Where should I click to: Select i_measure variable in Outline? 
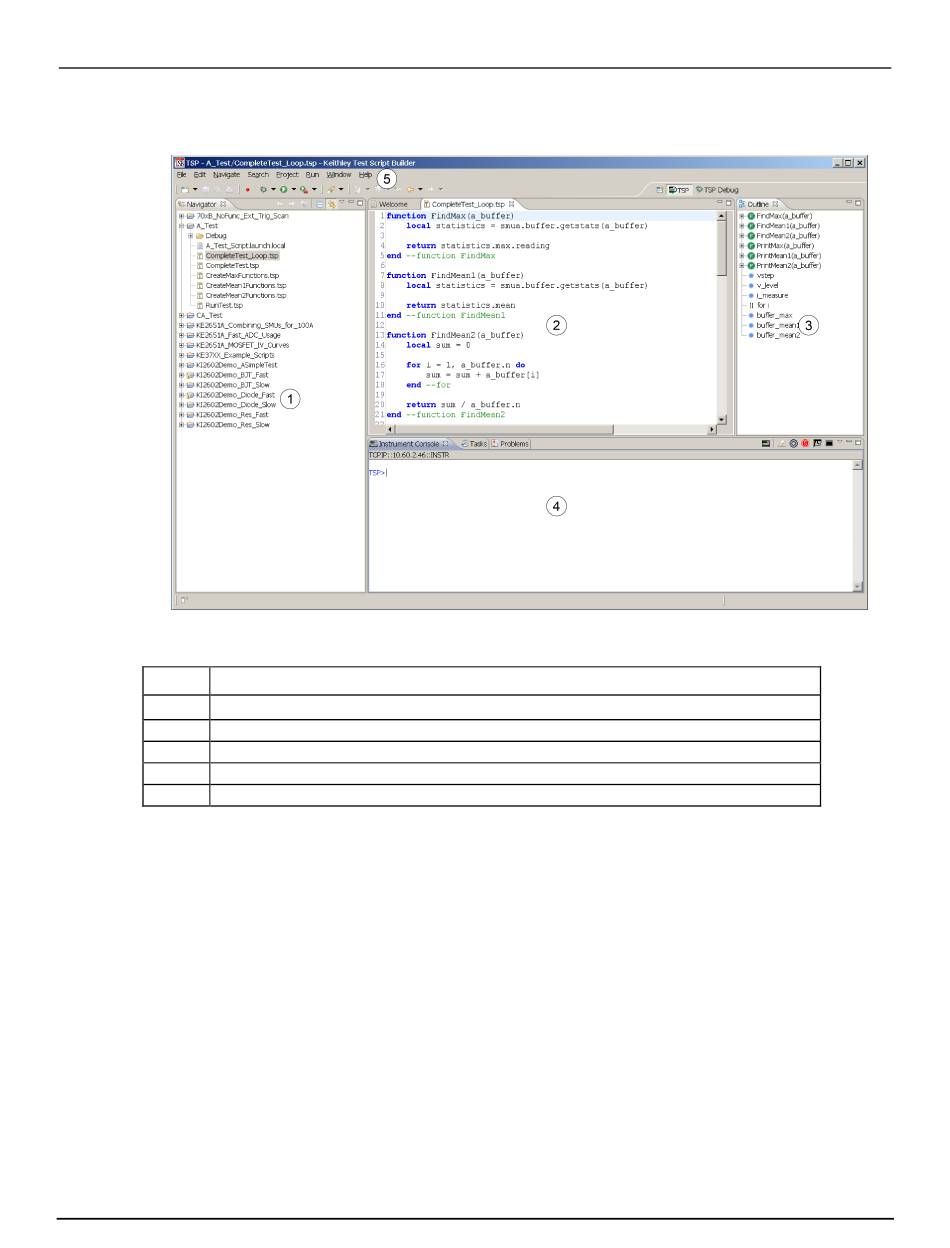click(773, 295)
